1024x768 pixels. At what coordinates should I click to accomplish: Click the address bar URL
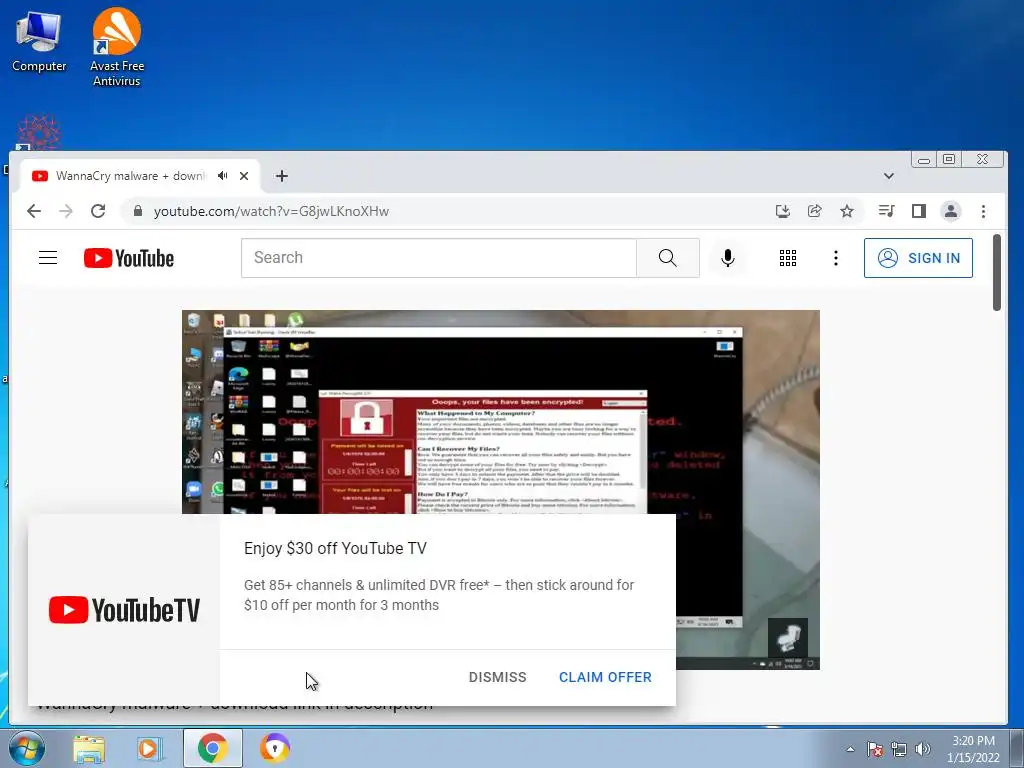271,211
